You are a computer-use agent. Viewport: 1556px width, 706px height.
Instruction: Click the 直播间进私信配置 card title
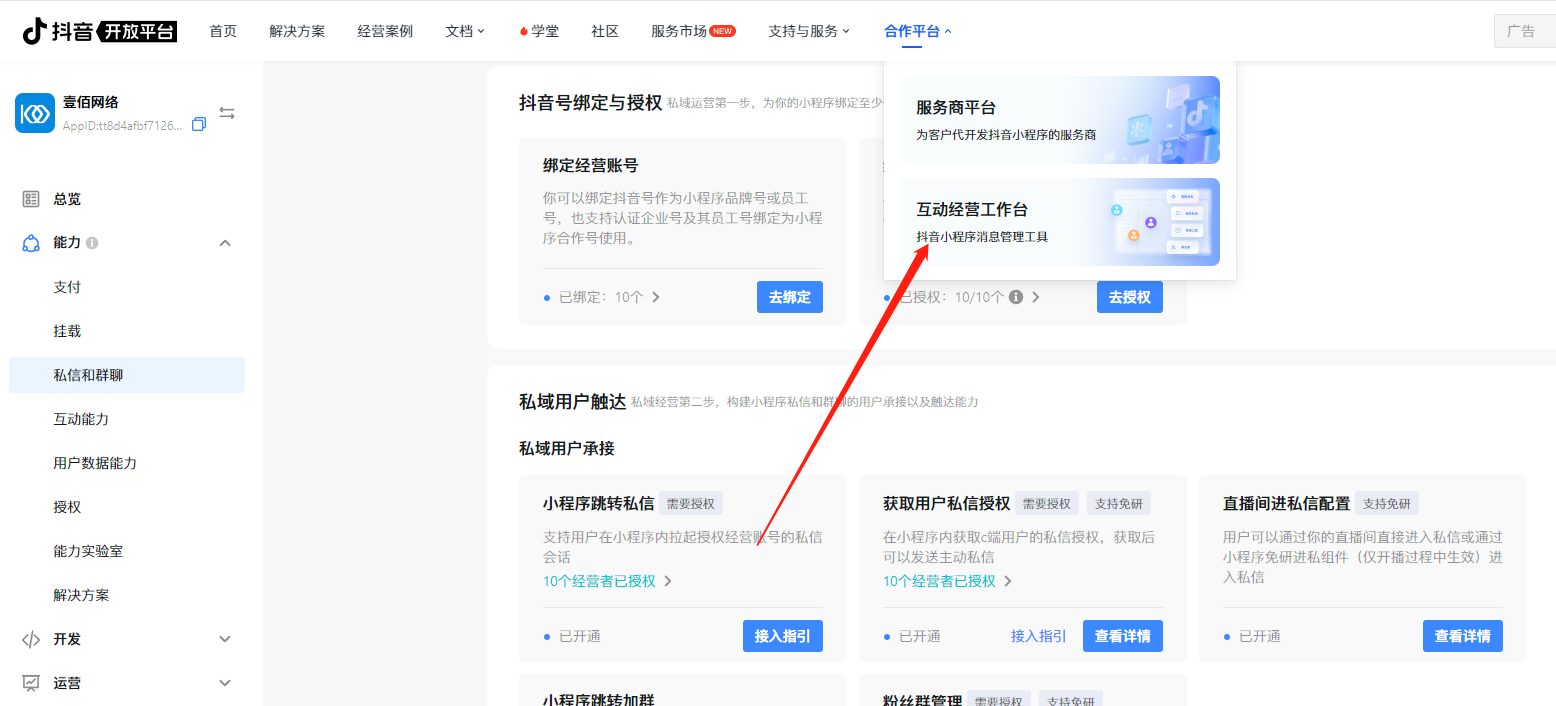[1287, 503]
